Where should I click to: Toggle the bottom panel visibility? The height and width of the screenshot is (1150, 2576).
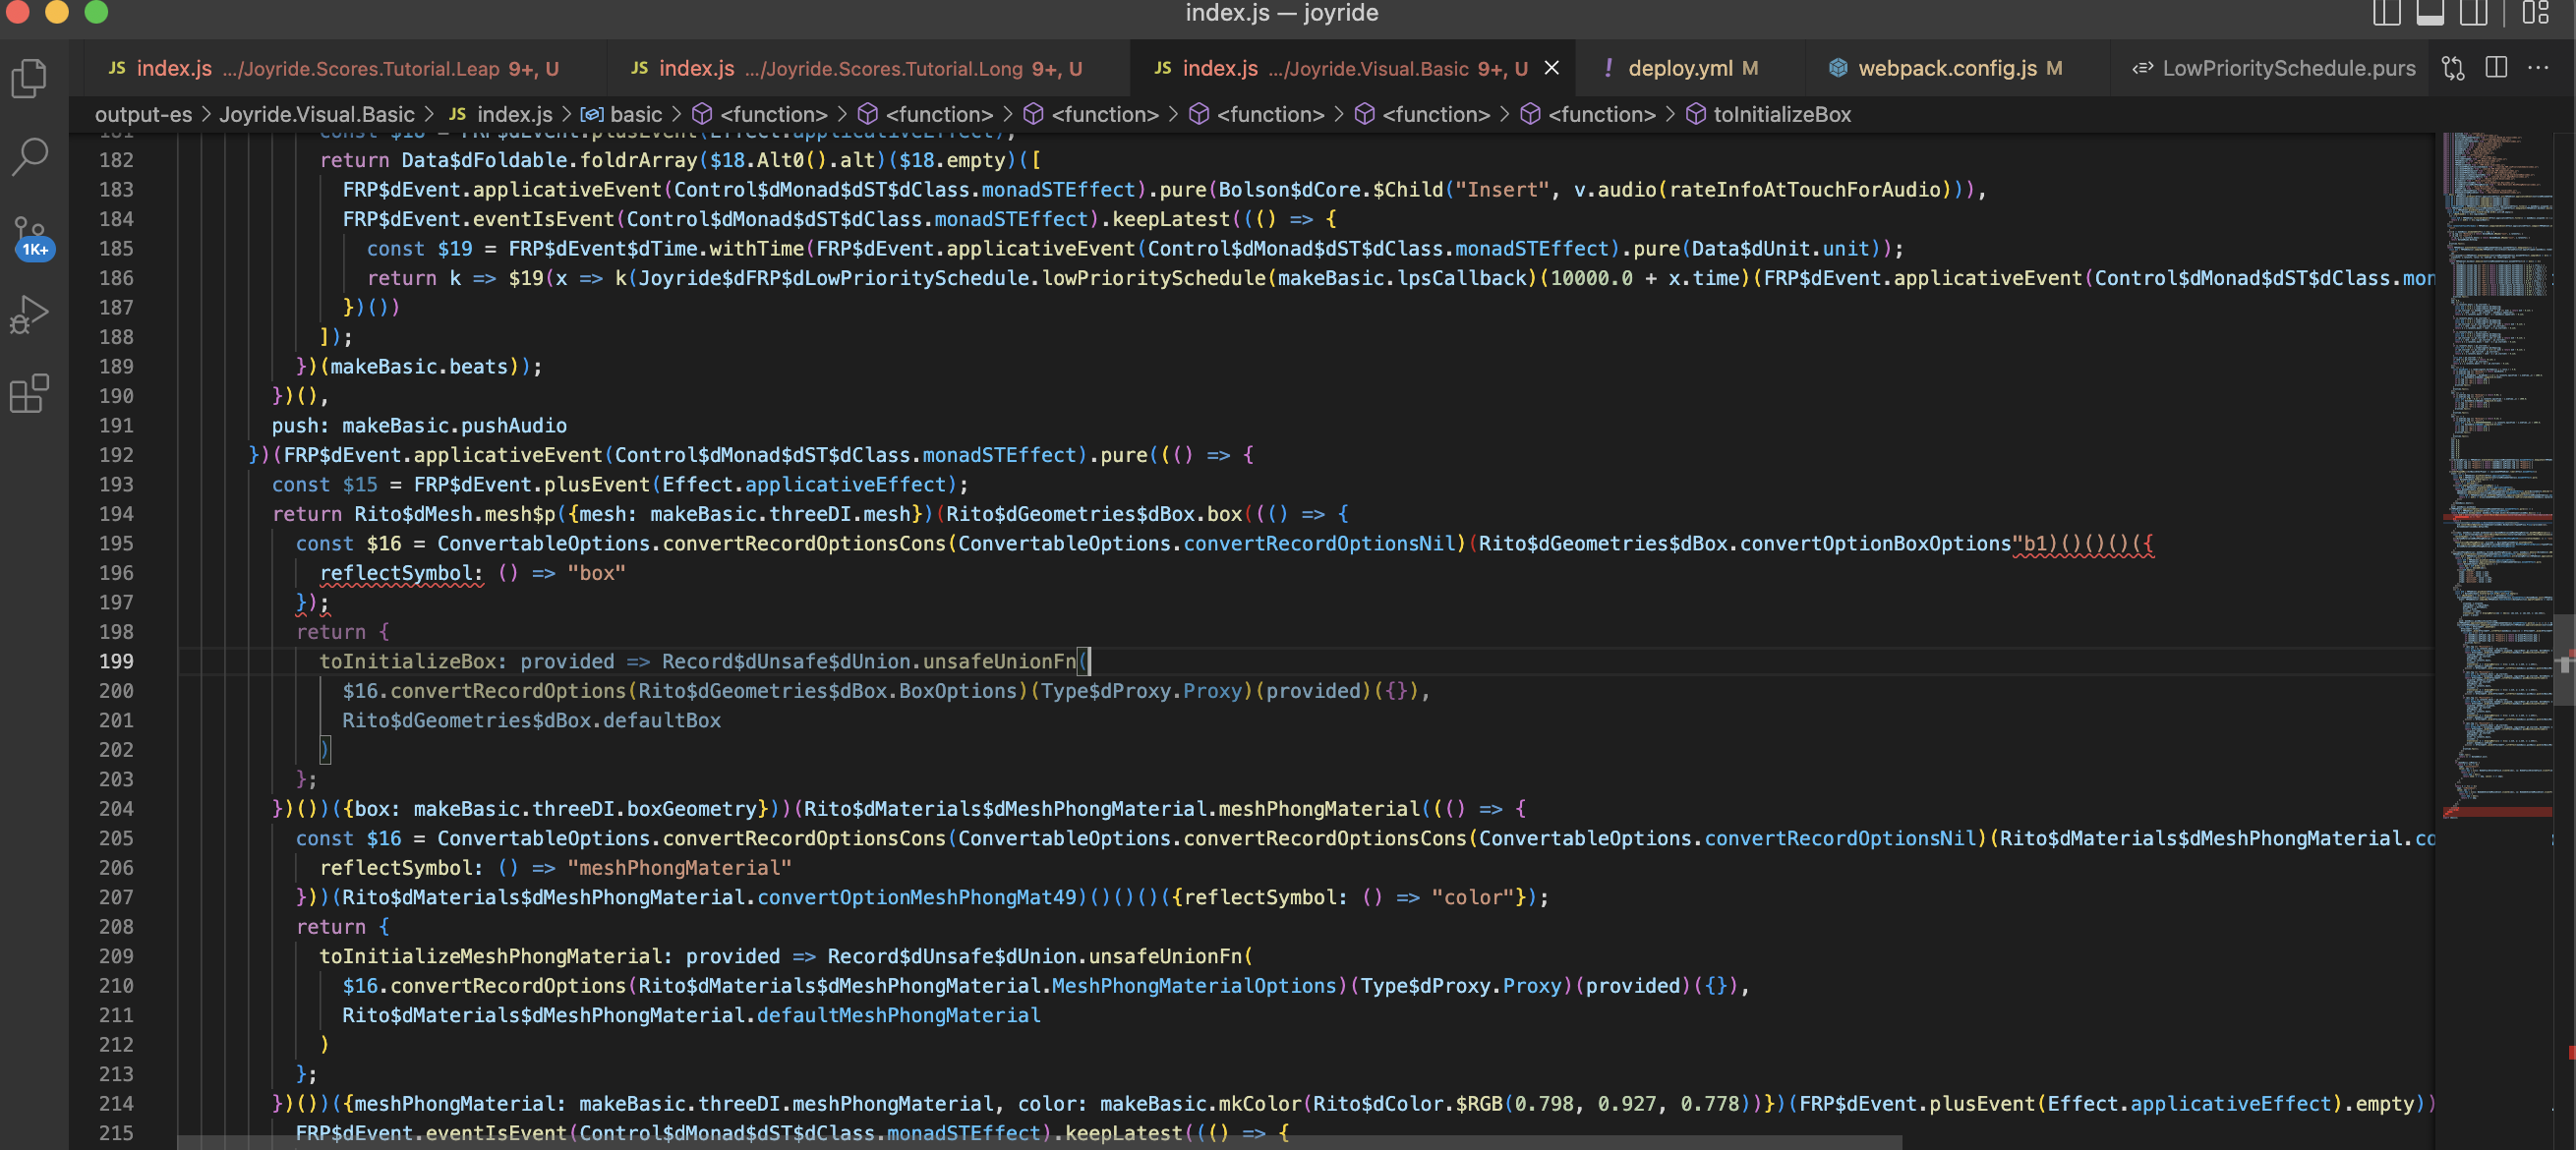[x=2430, y=13]
